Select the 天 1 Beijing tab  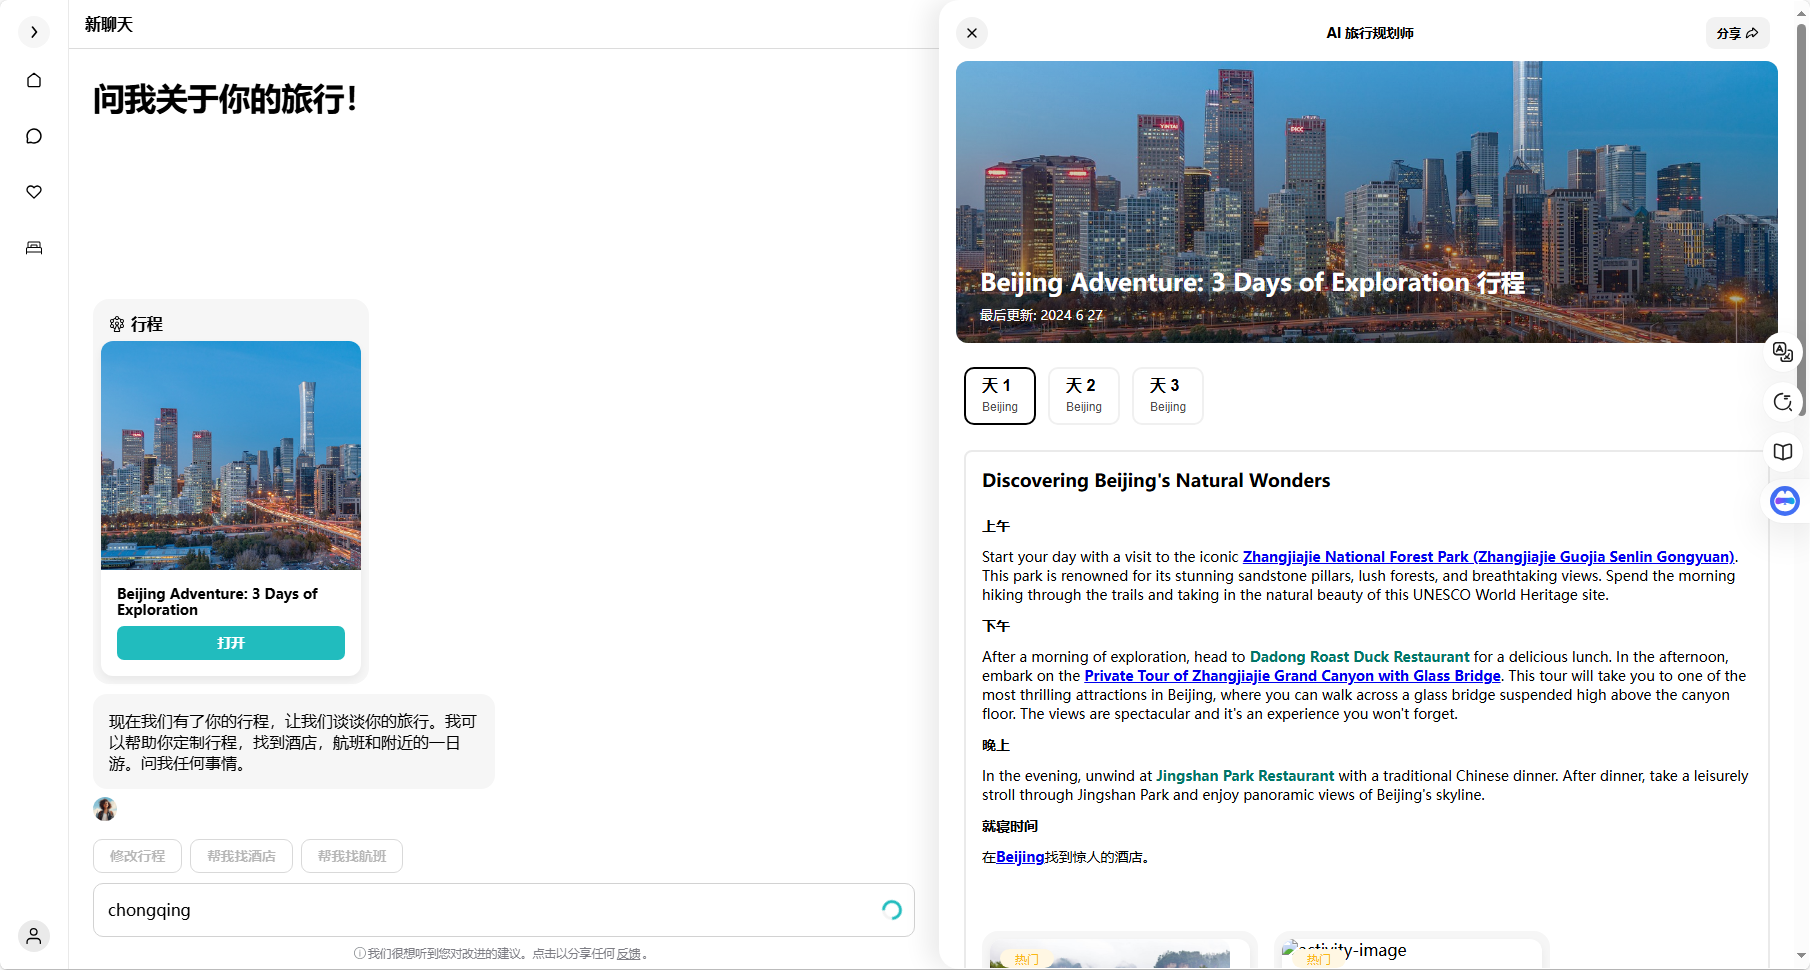click(999, 396)
